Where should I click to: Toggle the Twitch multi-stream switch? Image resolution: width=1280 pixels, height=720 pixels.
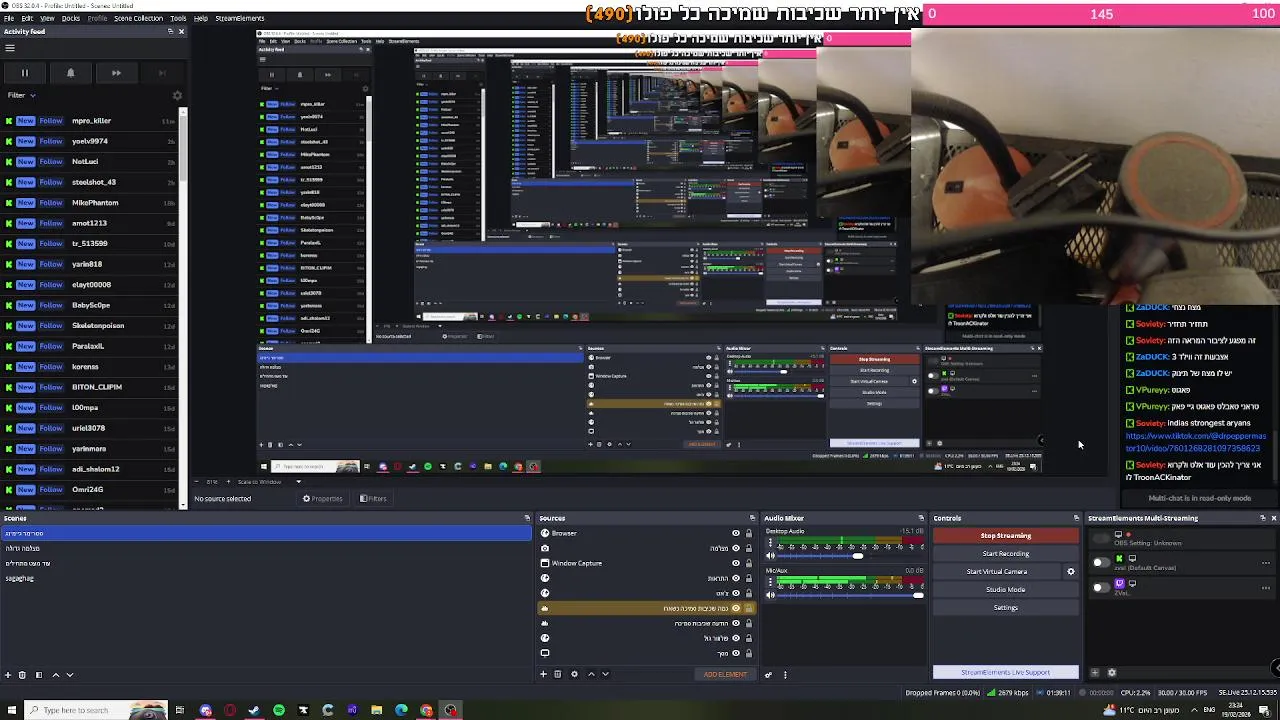point(1100,587)
